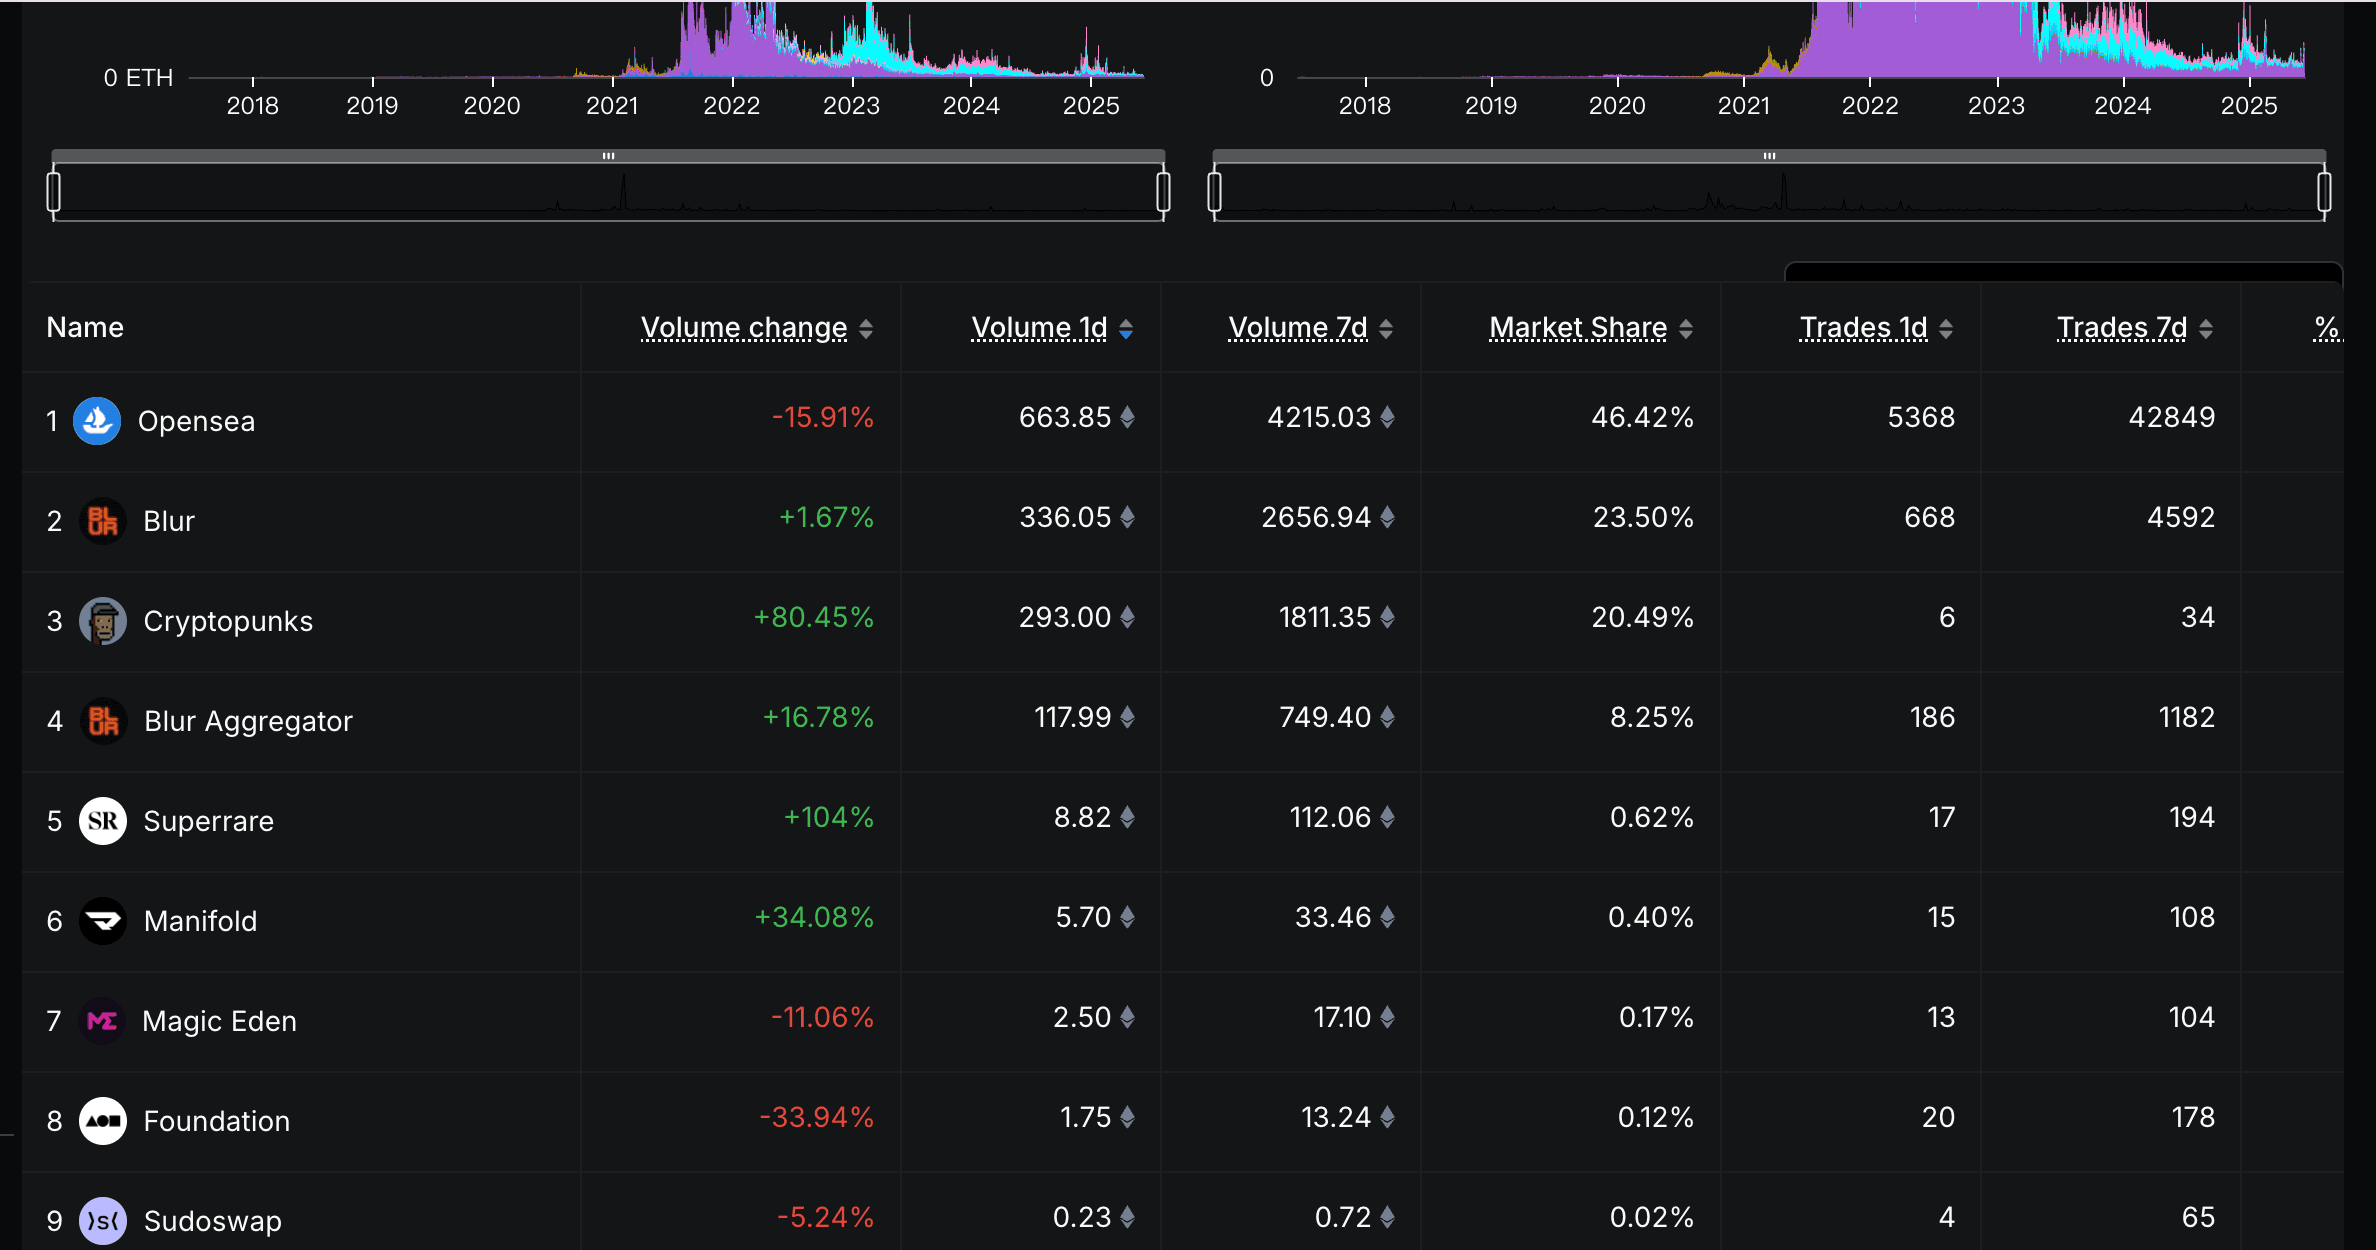
Task: Toggle the ETH icon next to Blur's 7d volume
Action: coord(1389,518)
